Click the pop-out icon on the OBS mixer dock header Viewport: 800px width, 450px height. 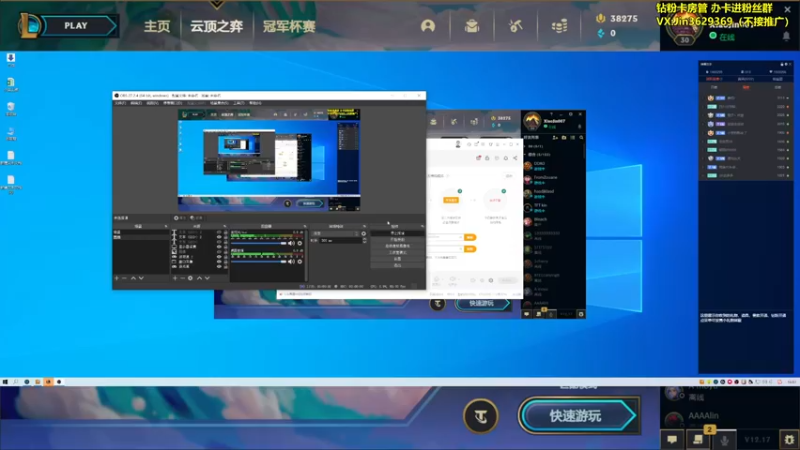(305, 227)
